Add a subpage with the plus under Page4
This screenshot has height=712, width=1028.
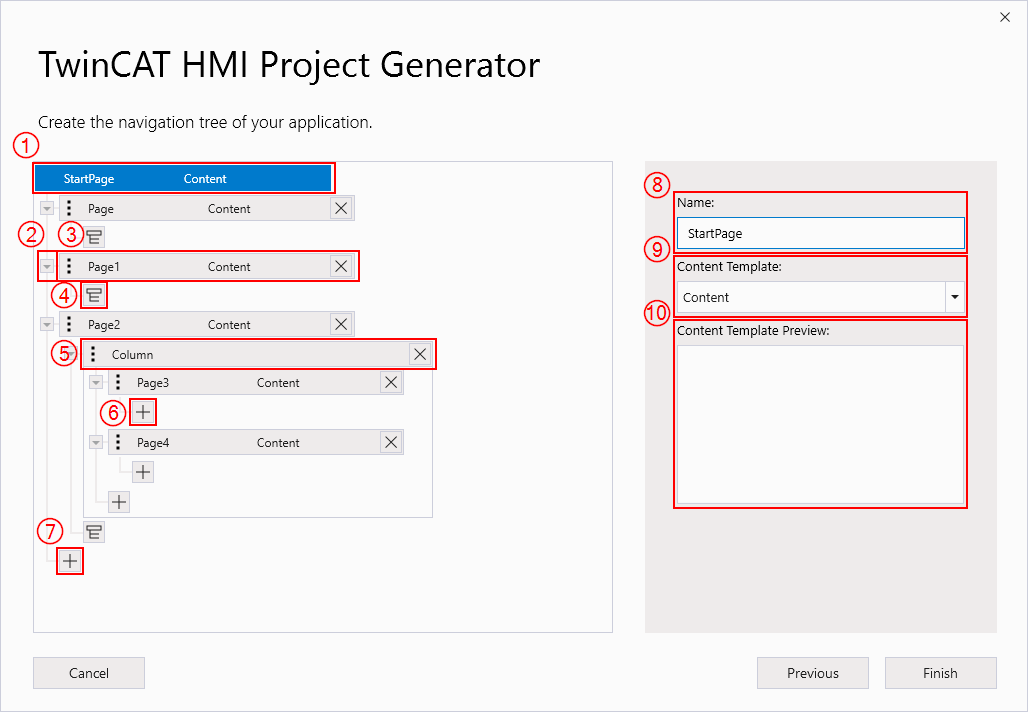tap(143, 471)
